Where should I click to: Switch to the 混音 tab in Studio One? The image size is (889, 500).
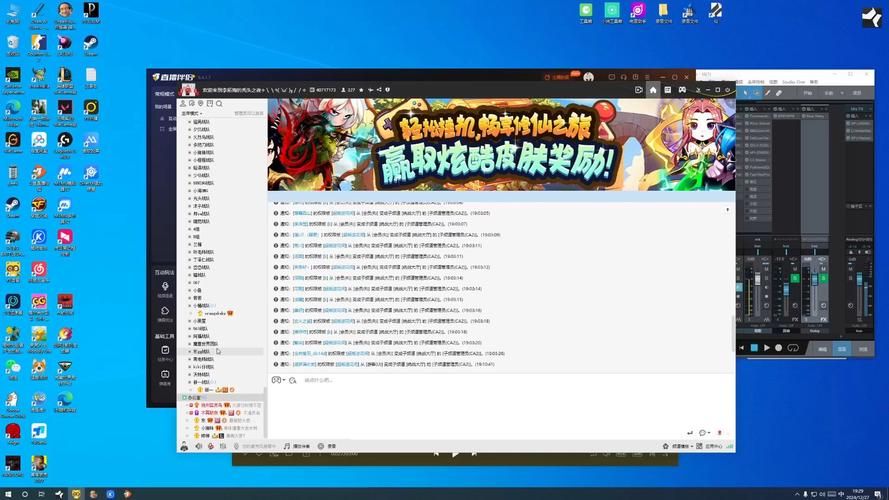point(842,349)
